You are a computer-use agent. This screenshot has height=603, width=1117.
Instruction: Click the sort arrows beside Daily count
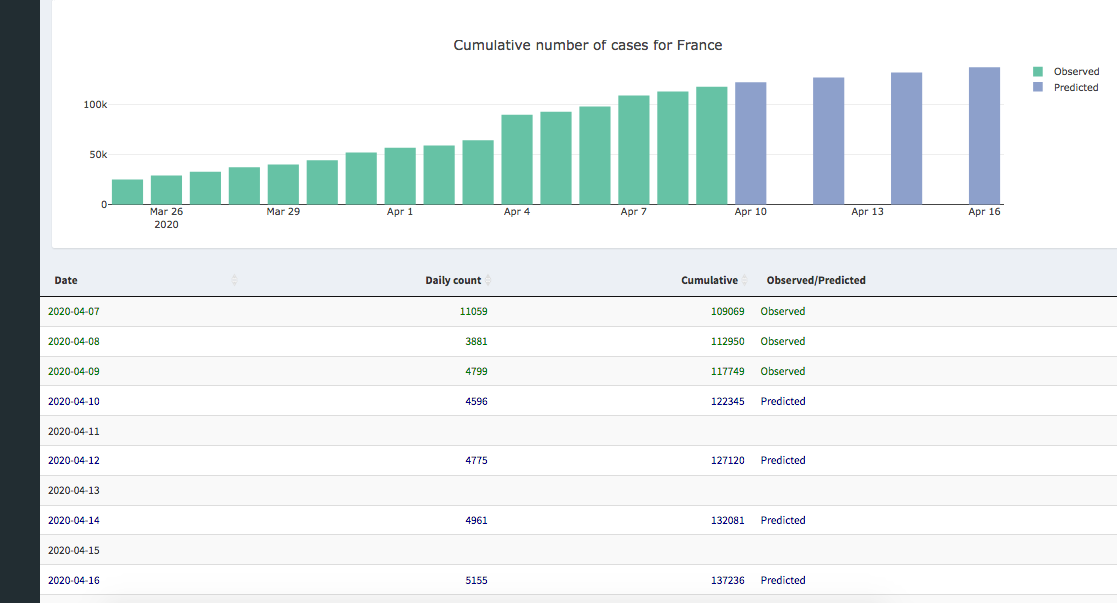click(x=488, y=281)
